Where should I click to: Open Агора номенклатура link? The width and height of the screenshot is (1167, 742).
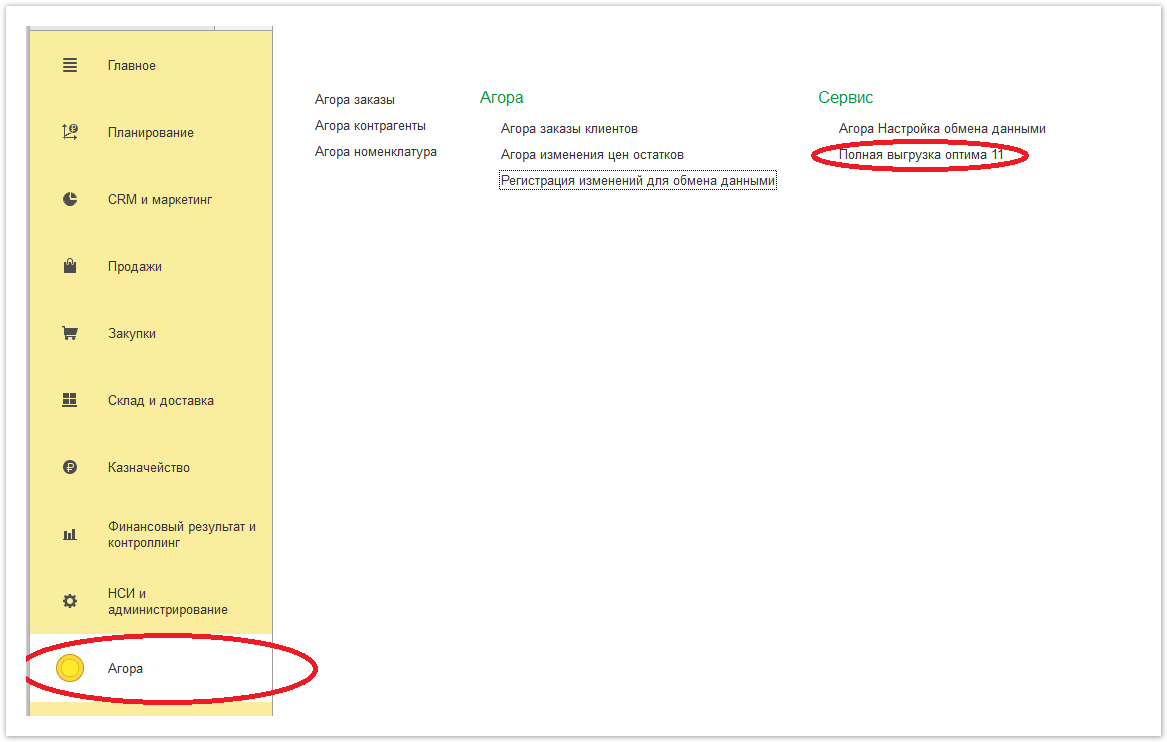[376, 152]
